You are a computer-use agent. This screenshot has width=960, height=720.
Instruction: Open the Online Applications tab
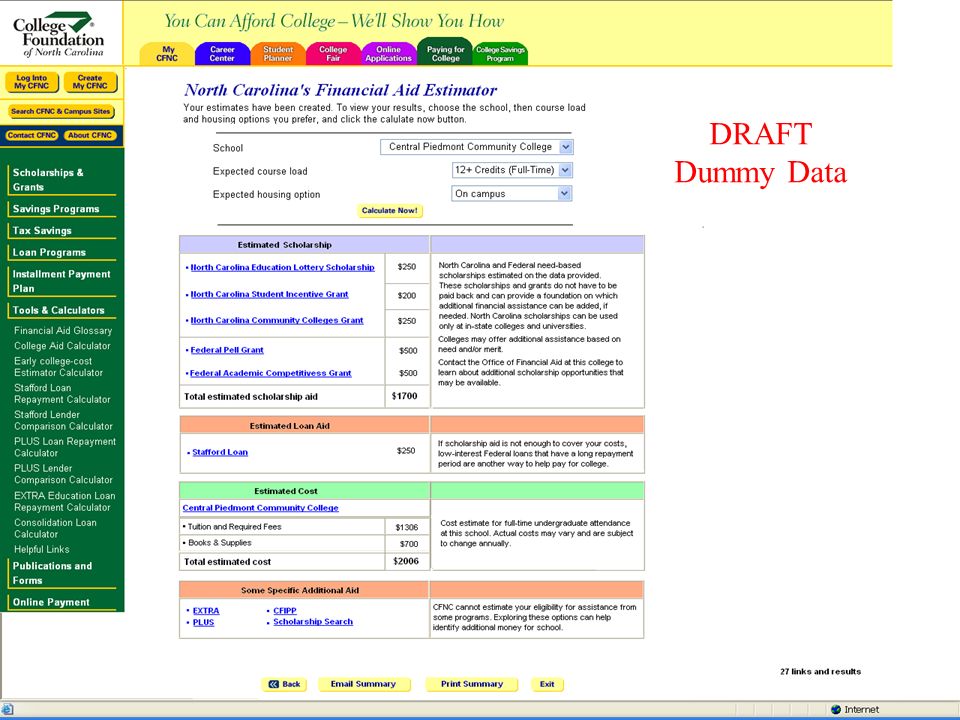coord(389,54)
